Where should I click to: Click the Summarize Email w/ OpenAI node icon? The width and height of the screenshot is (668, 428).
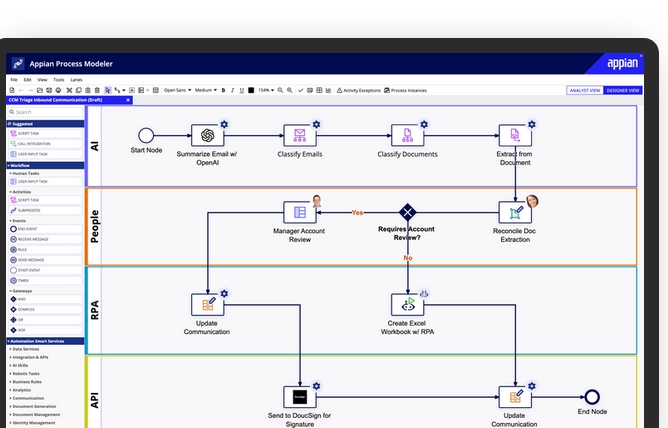tap(207, 135)
